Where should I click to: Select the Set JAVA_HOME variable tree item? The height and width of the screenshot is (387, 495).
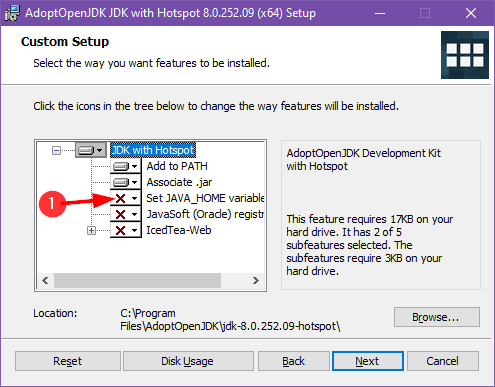coord(205,198)
